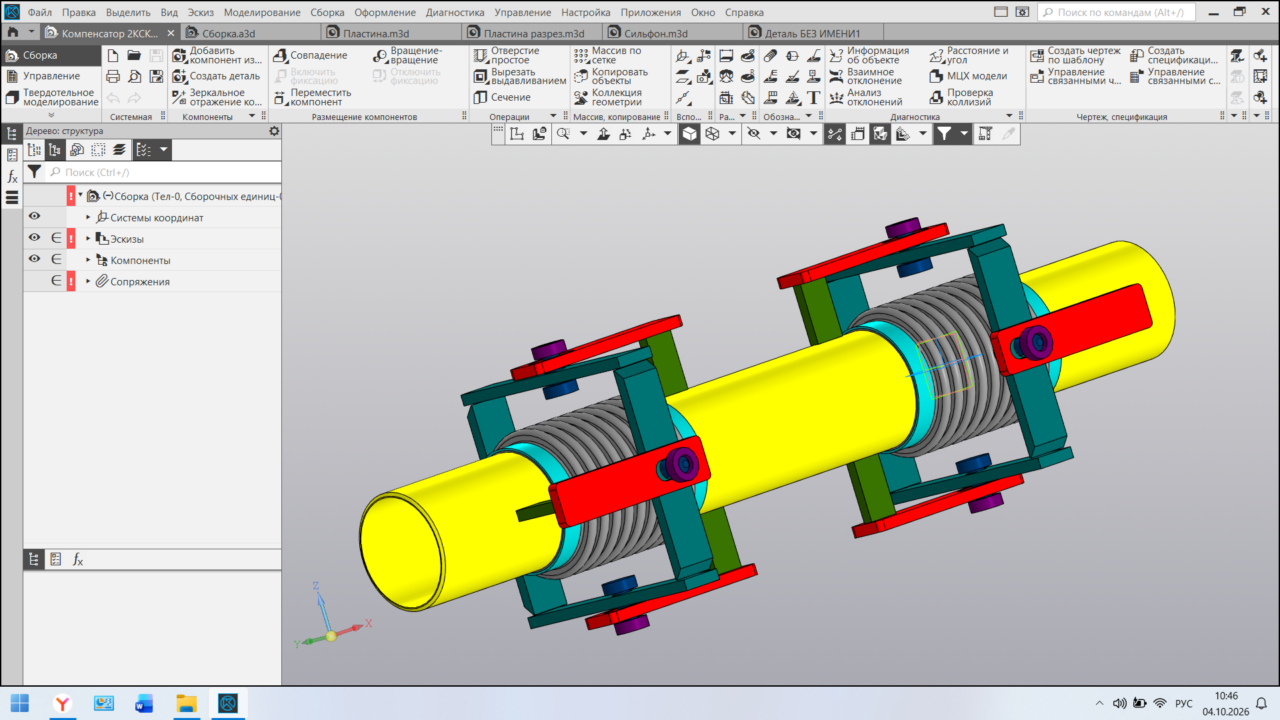Toggle the filter funnel in tree search row

34,172
